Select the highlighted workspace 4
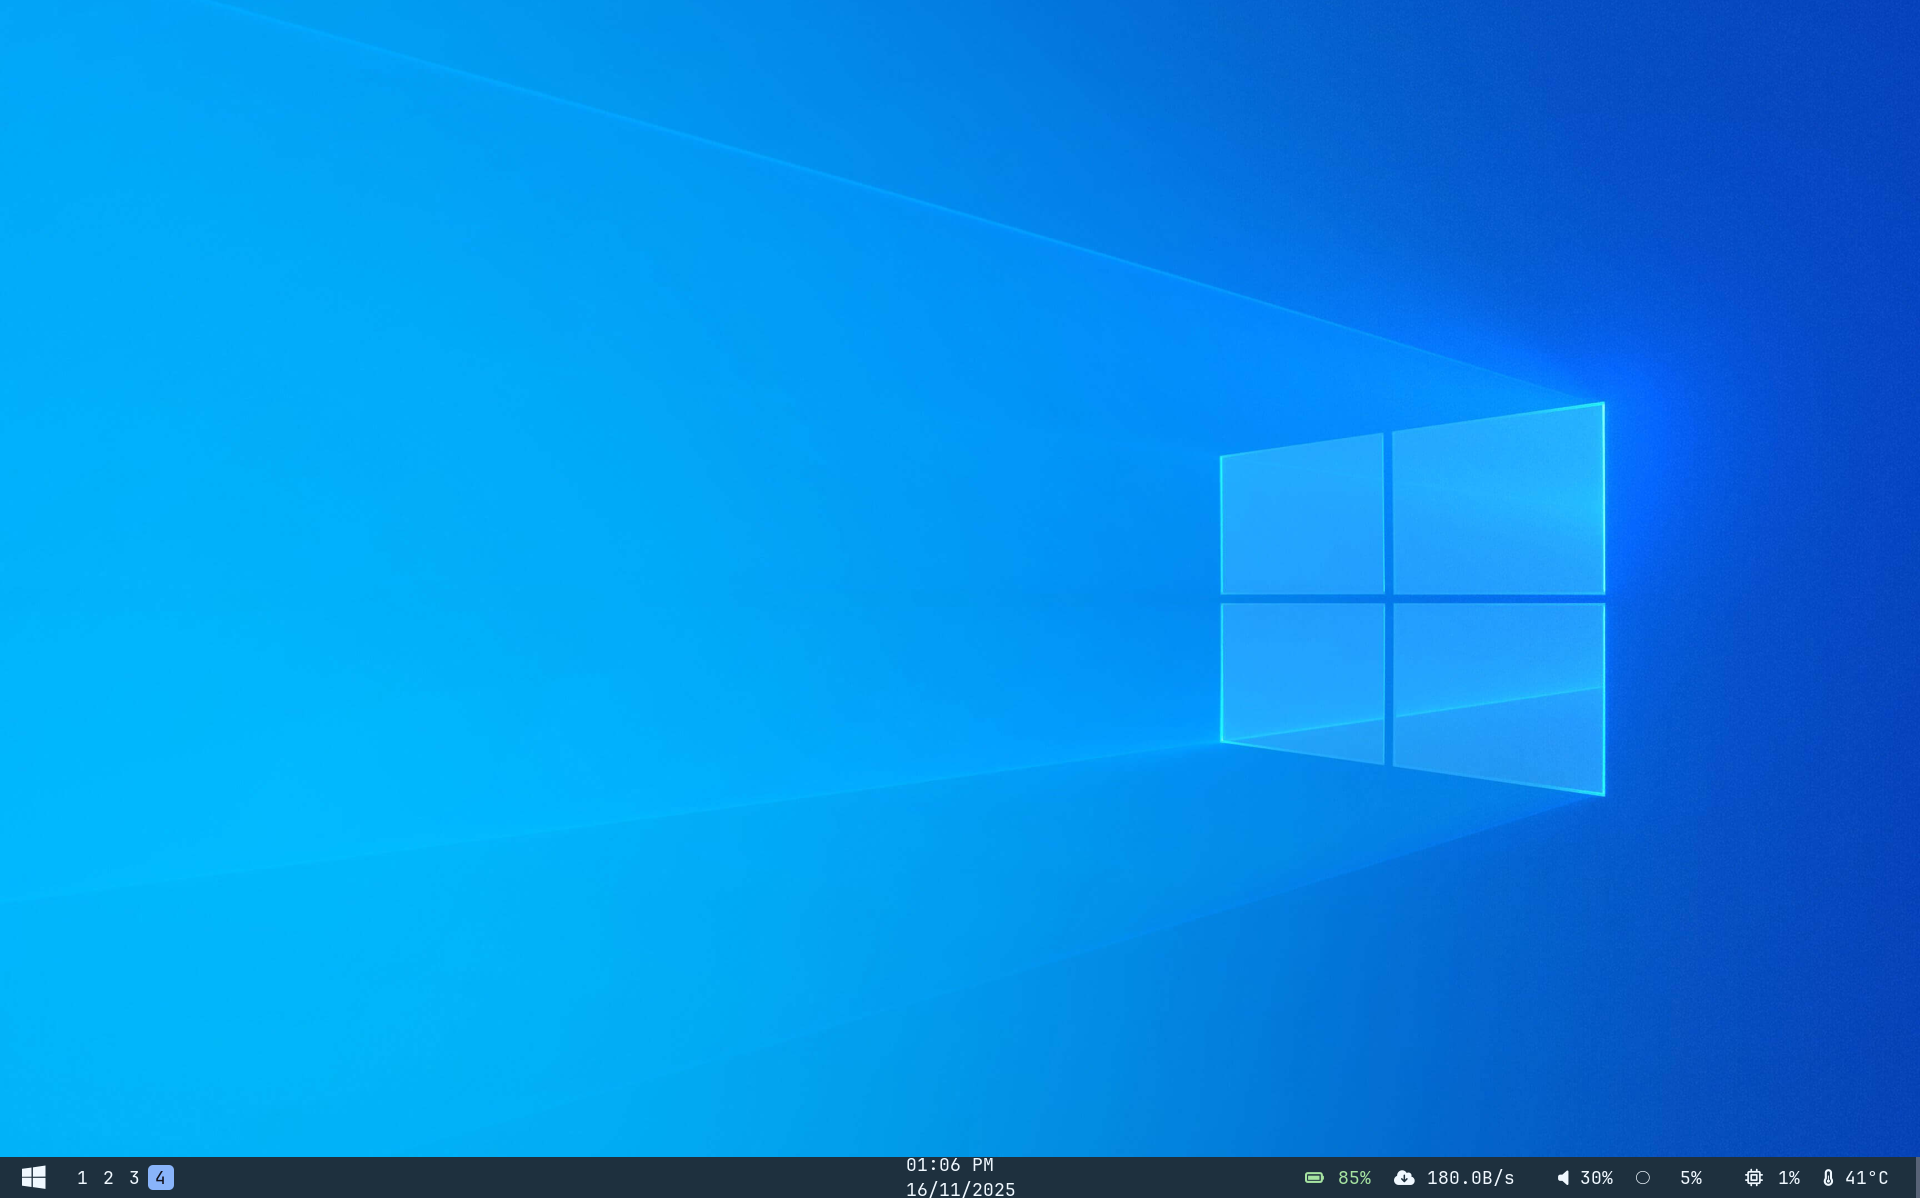 pyautogui.click(x=160, y=1177)
